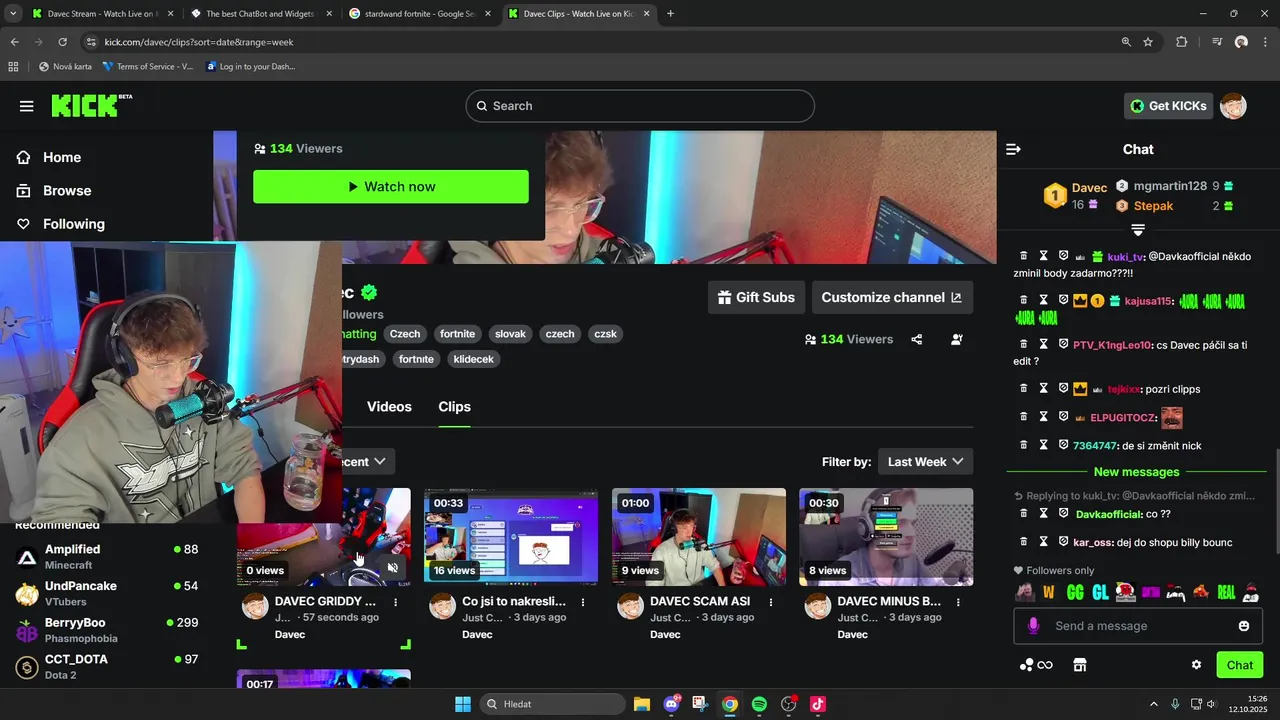
Task: Open options menu for DAVEC MINUS B clip
Action: [x=958, y=602]
